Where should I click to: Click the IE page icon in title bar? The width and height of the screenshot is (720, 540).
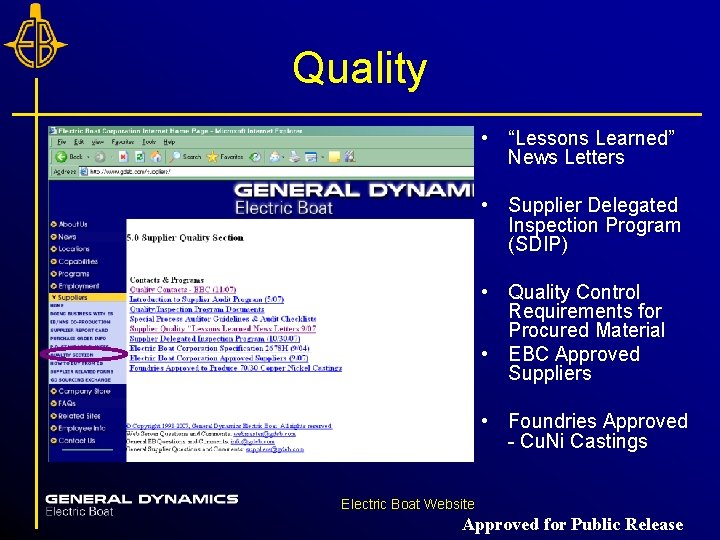click(53, 131)
